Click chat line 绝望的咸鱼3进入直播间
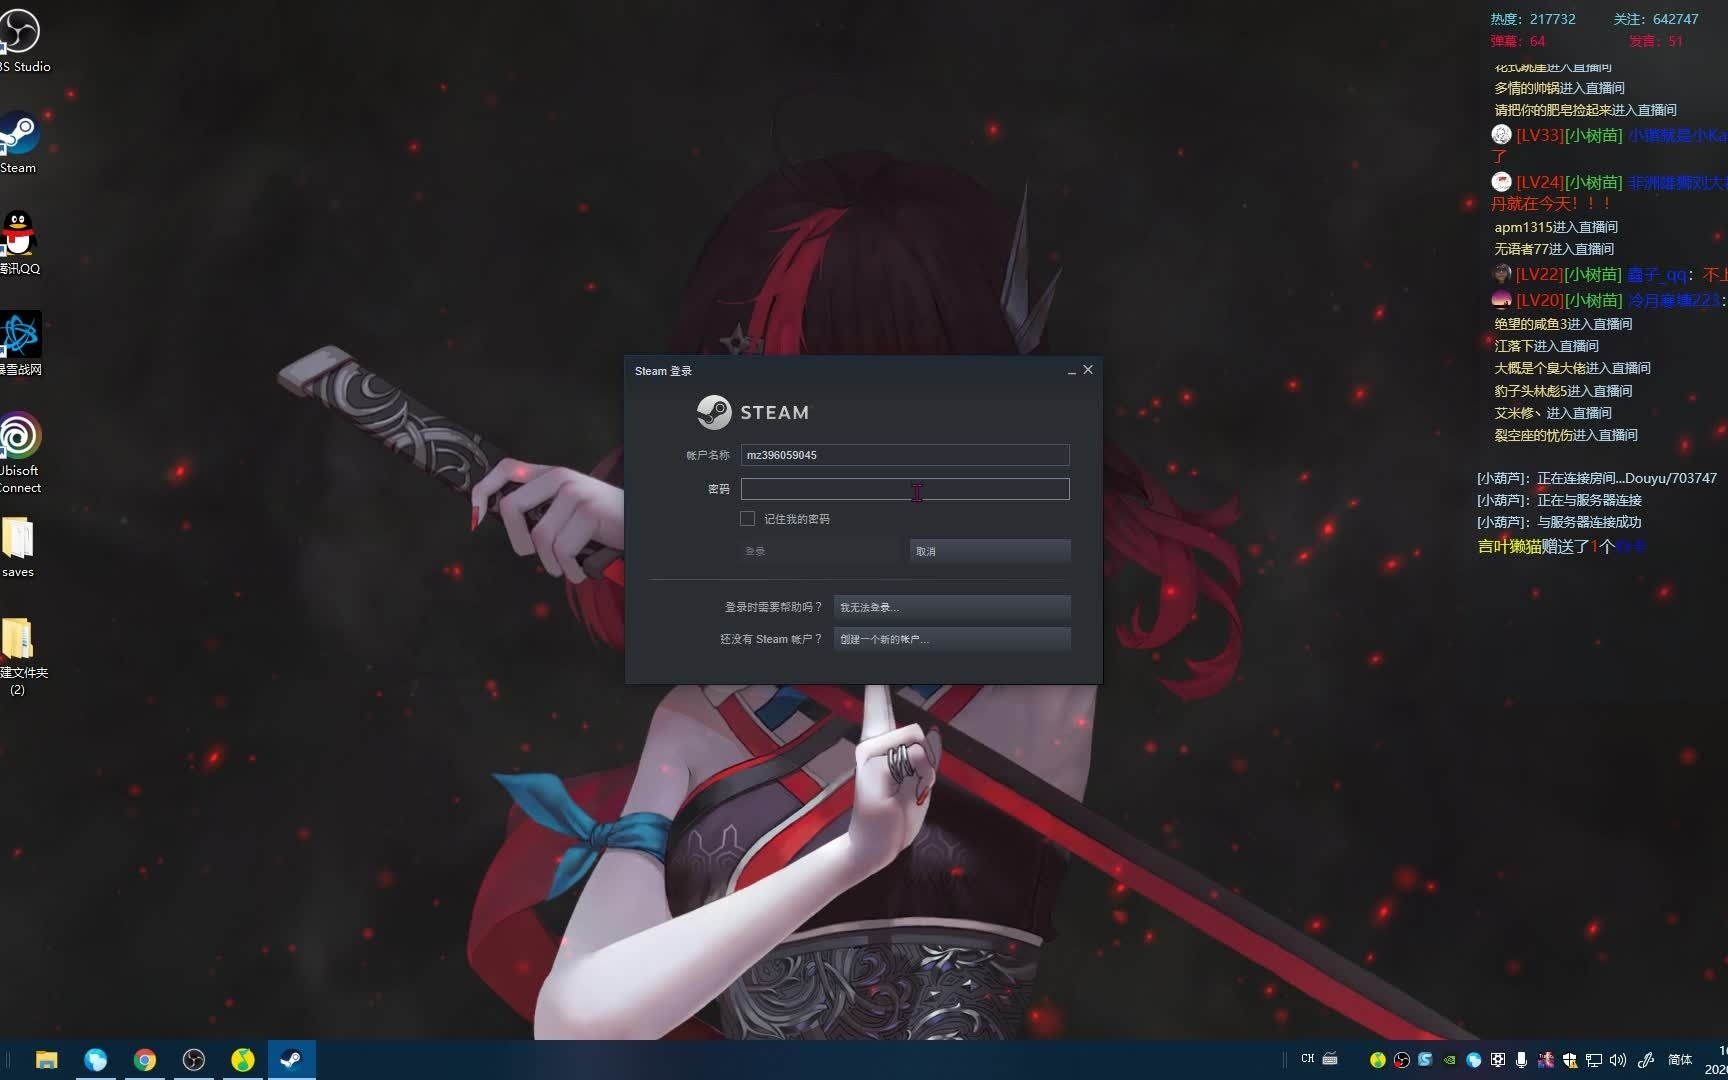 (1563, 324)
